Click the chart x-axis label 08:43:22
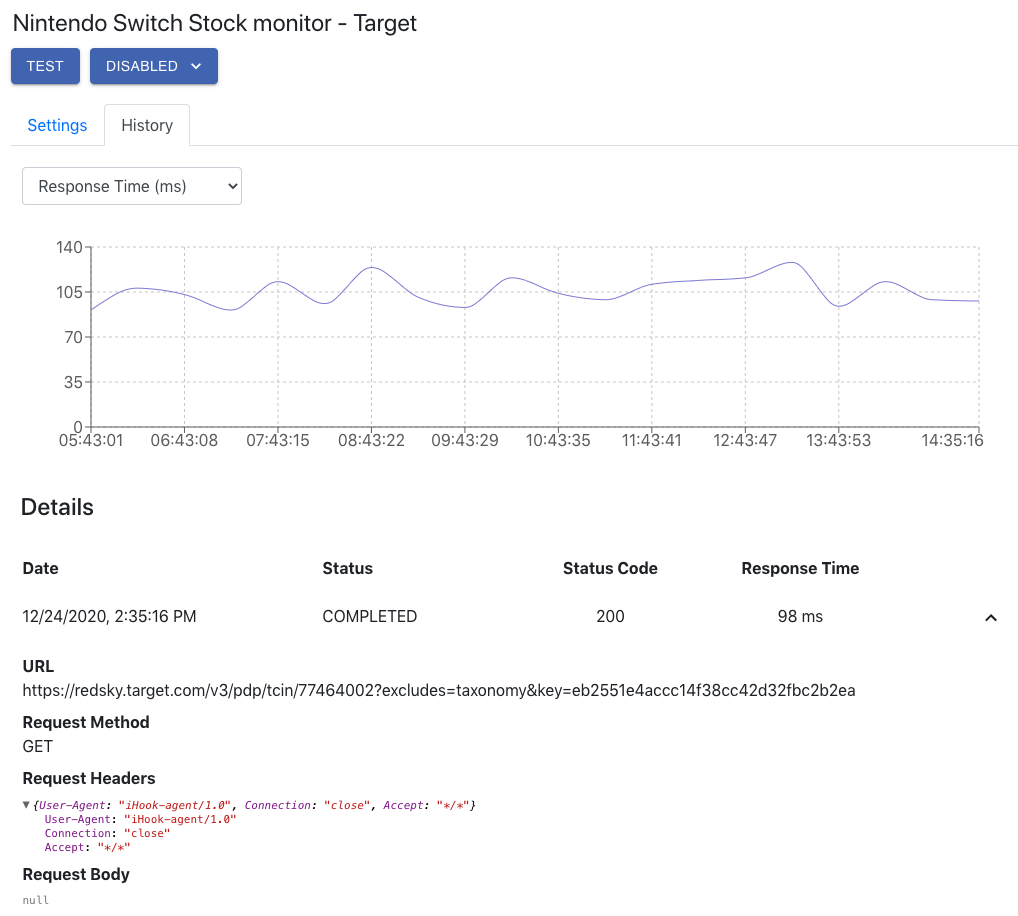The height and width of the screenshot is (916, 1018). pyautogui.click(x=371, y=441)
